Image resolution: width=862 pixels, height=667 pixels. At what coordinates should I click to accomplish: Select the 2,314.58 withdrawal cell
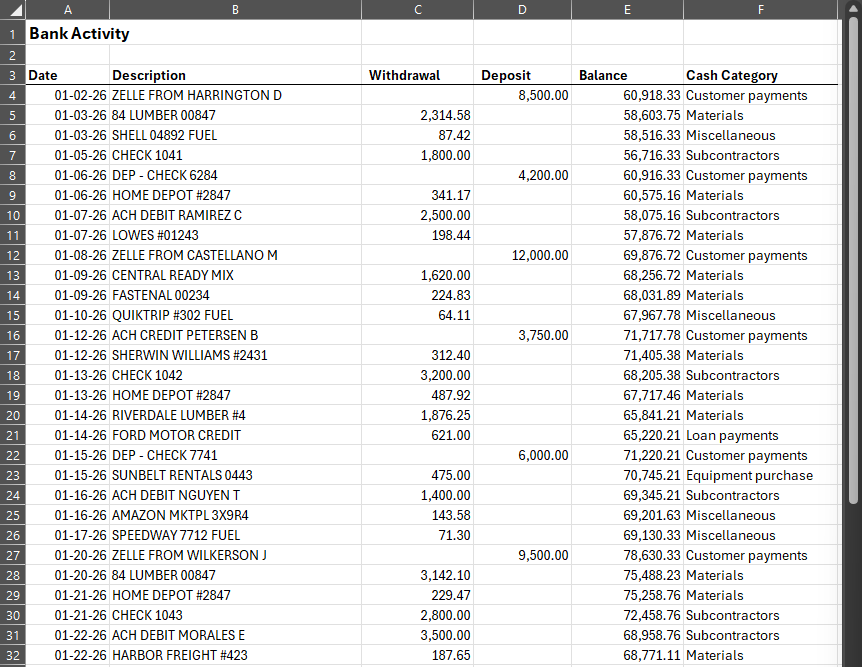(x=417, y=115)
